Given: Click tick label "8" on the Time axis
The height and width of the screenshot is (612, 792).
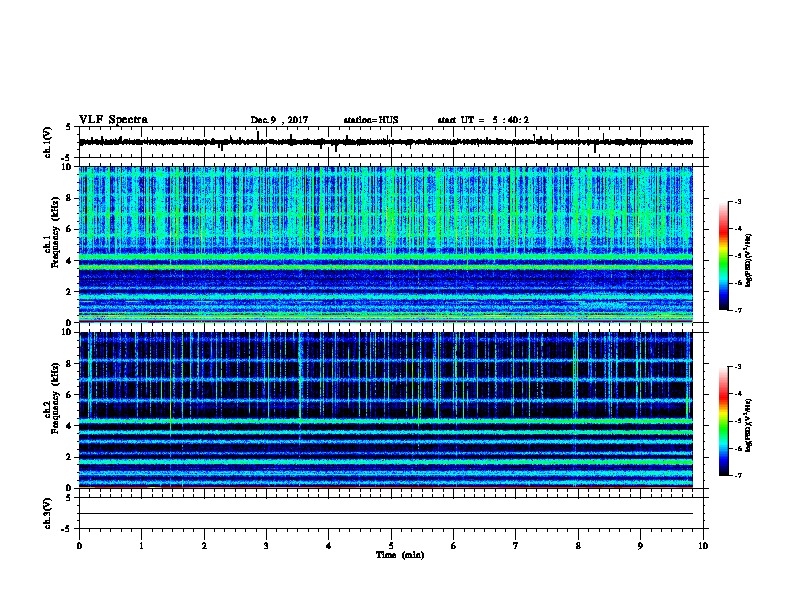Looking at the screenshot, I should click(x=578, y=546).
